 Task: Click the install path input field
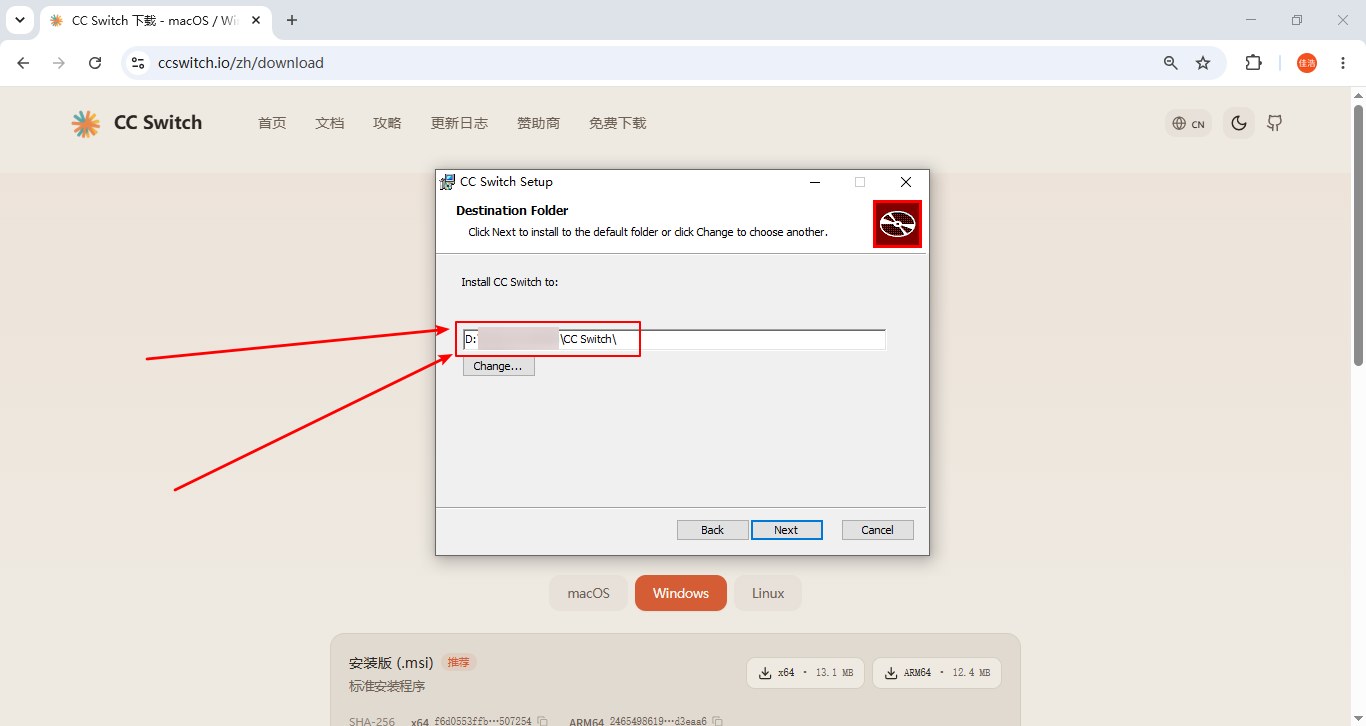point(674,340)
